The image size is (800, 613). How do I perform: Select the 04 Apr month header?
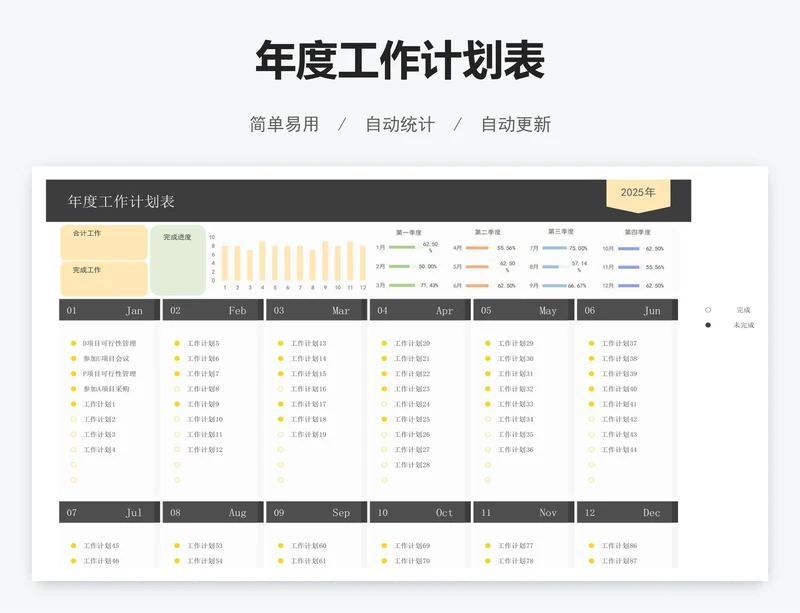coord(420,310)
